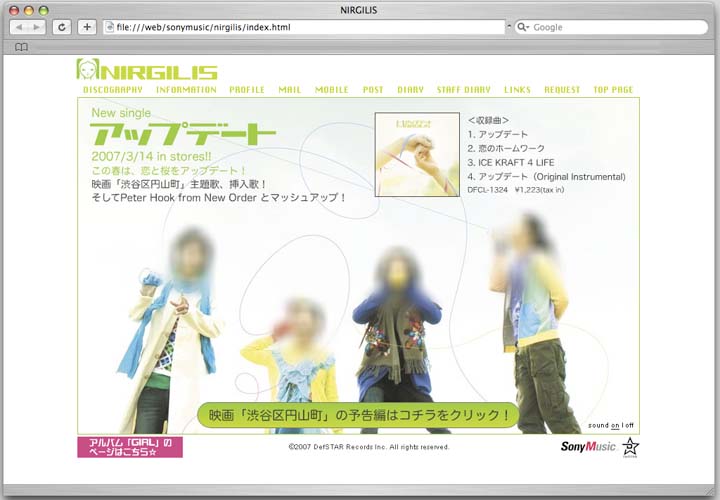Viewport: 720px width, 500px height.
Task: Open the DISCOGRAPHY menu item
Action: pyautogui.click(x=112, y=90)
